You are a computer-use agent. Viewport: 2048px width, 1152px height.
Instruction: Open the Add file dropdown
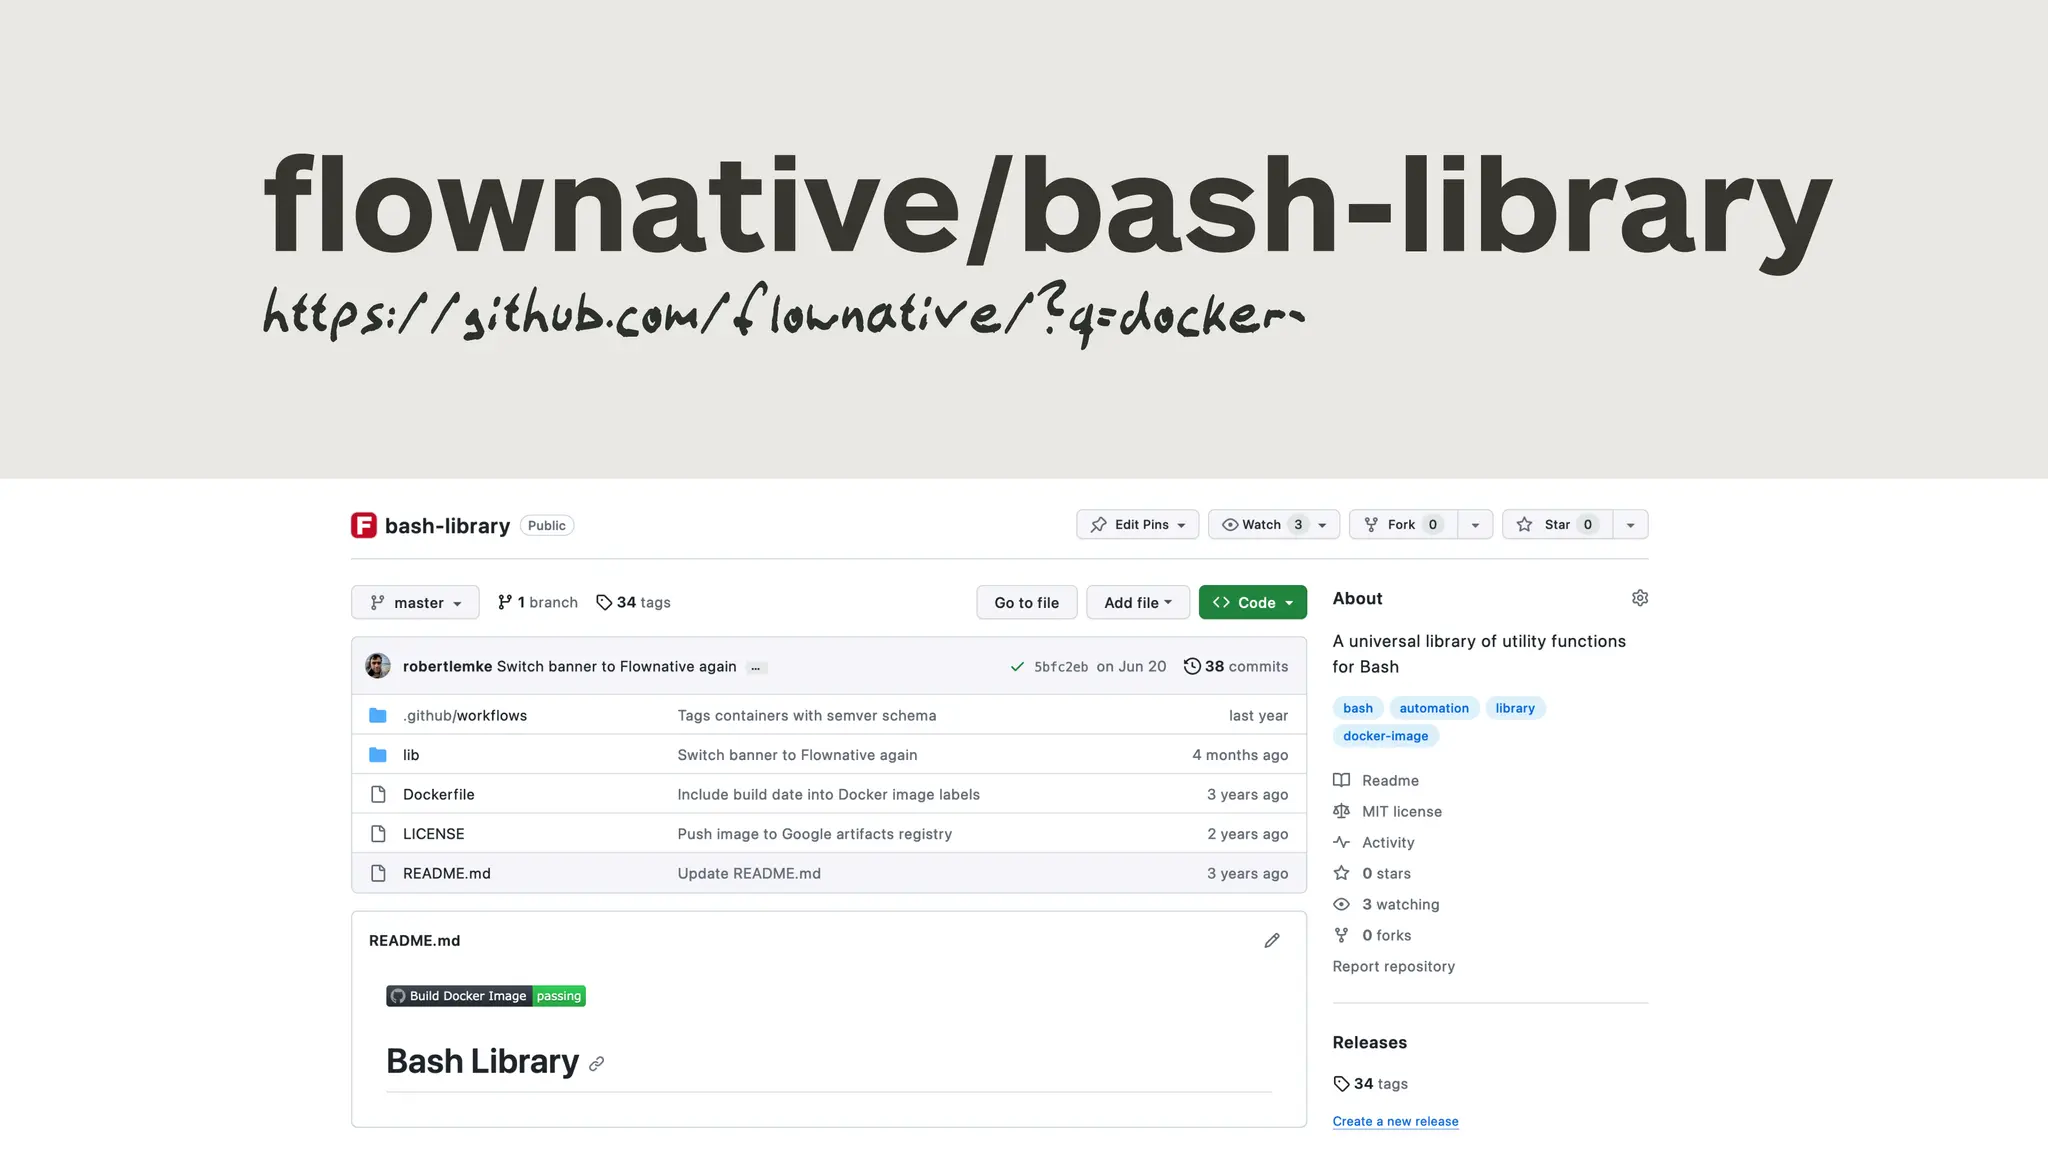[x=1138, y=602]
